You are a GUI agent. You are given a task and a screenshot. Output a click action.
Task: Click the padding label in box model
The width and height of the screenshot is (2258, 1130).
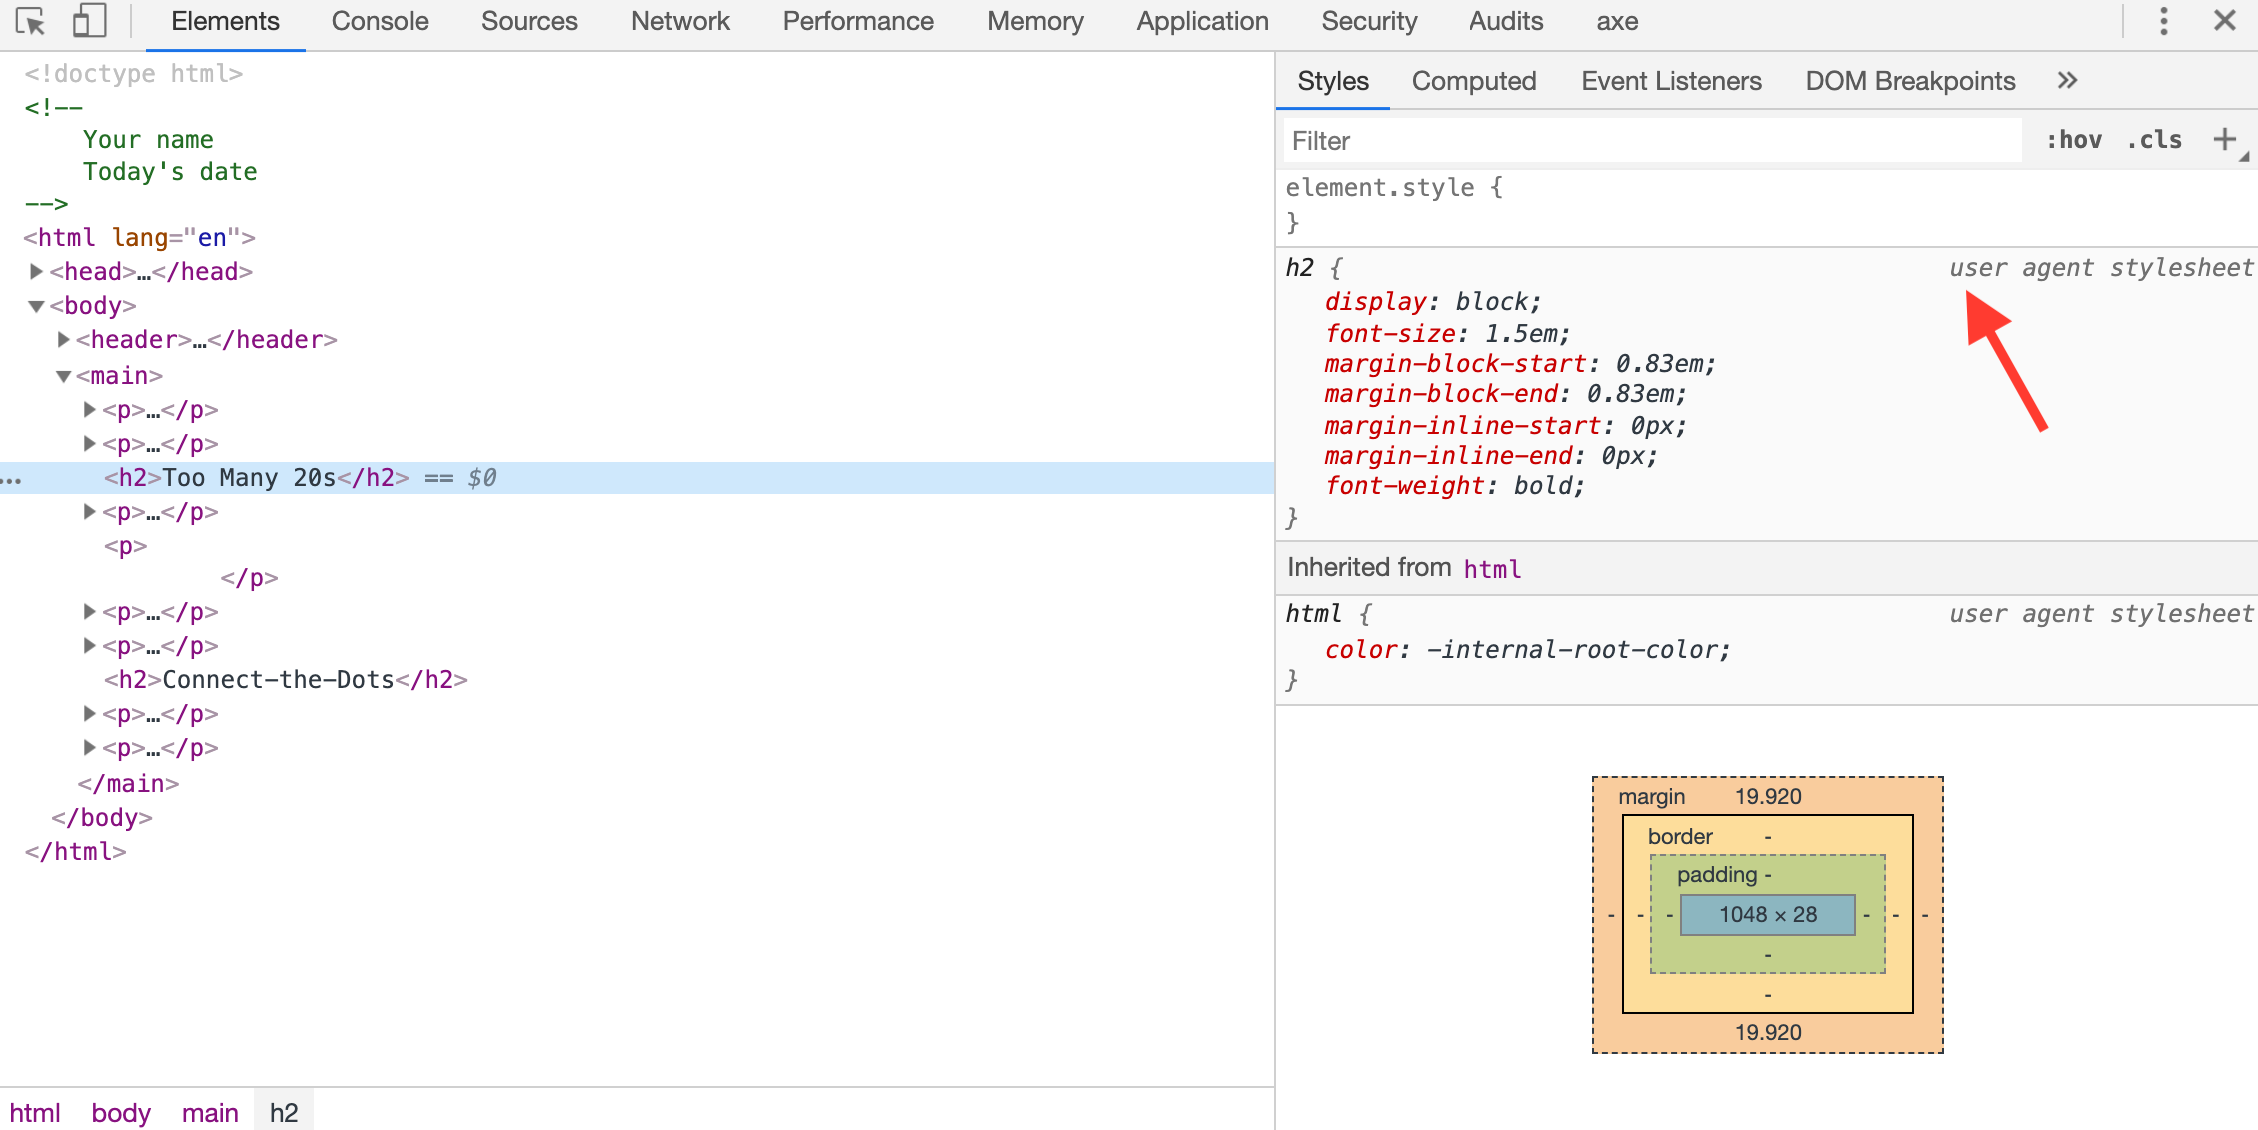point(1717,875)
